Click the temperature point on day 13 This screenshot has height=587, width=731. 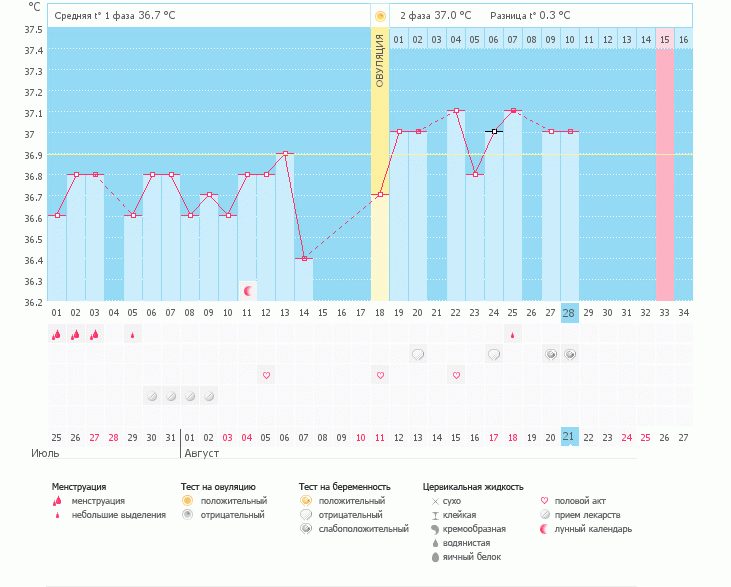click(285, 154)
